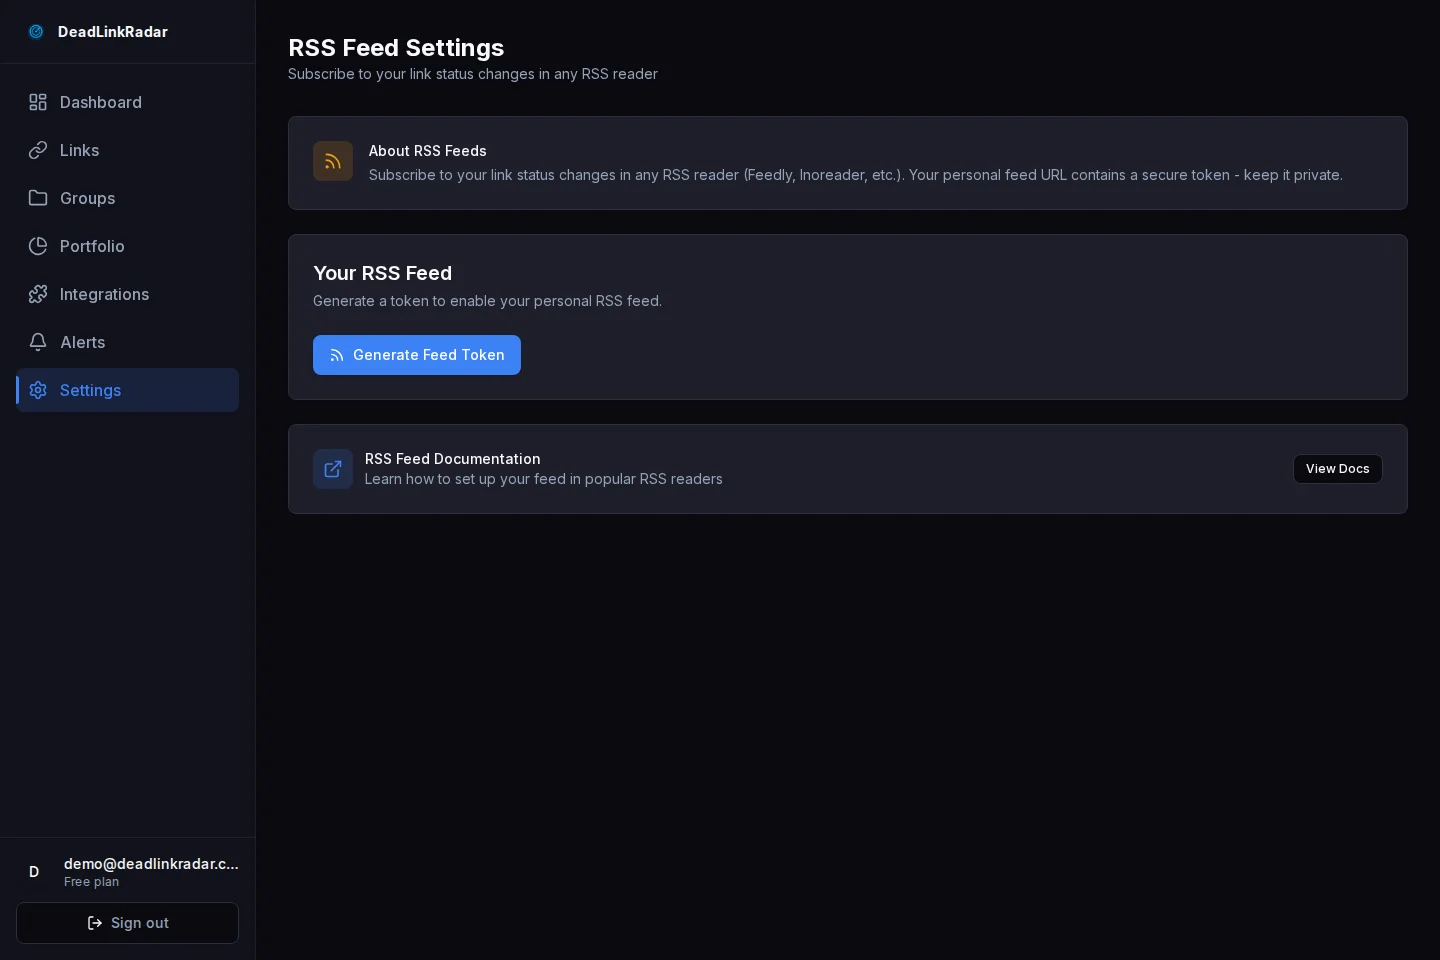The image size is (1440, 960).
Task: Click the About RSS Feeds heading
Action: coord(427,151)
